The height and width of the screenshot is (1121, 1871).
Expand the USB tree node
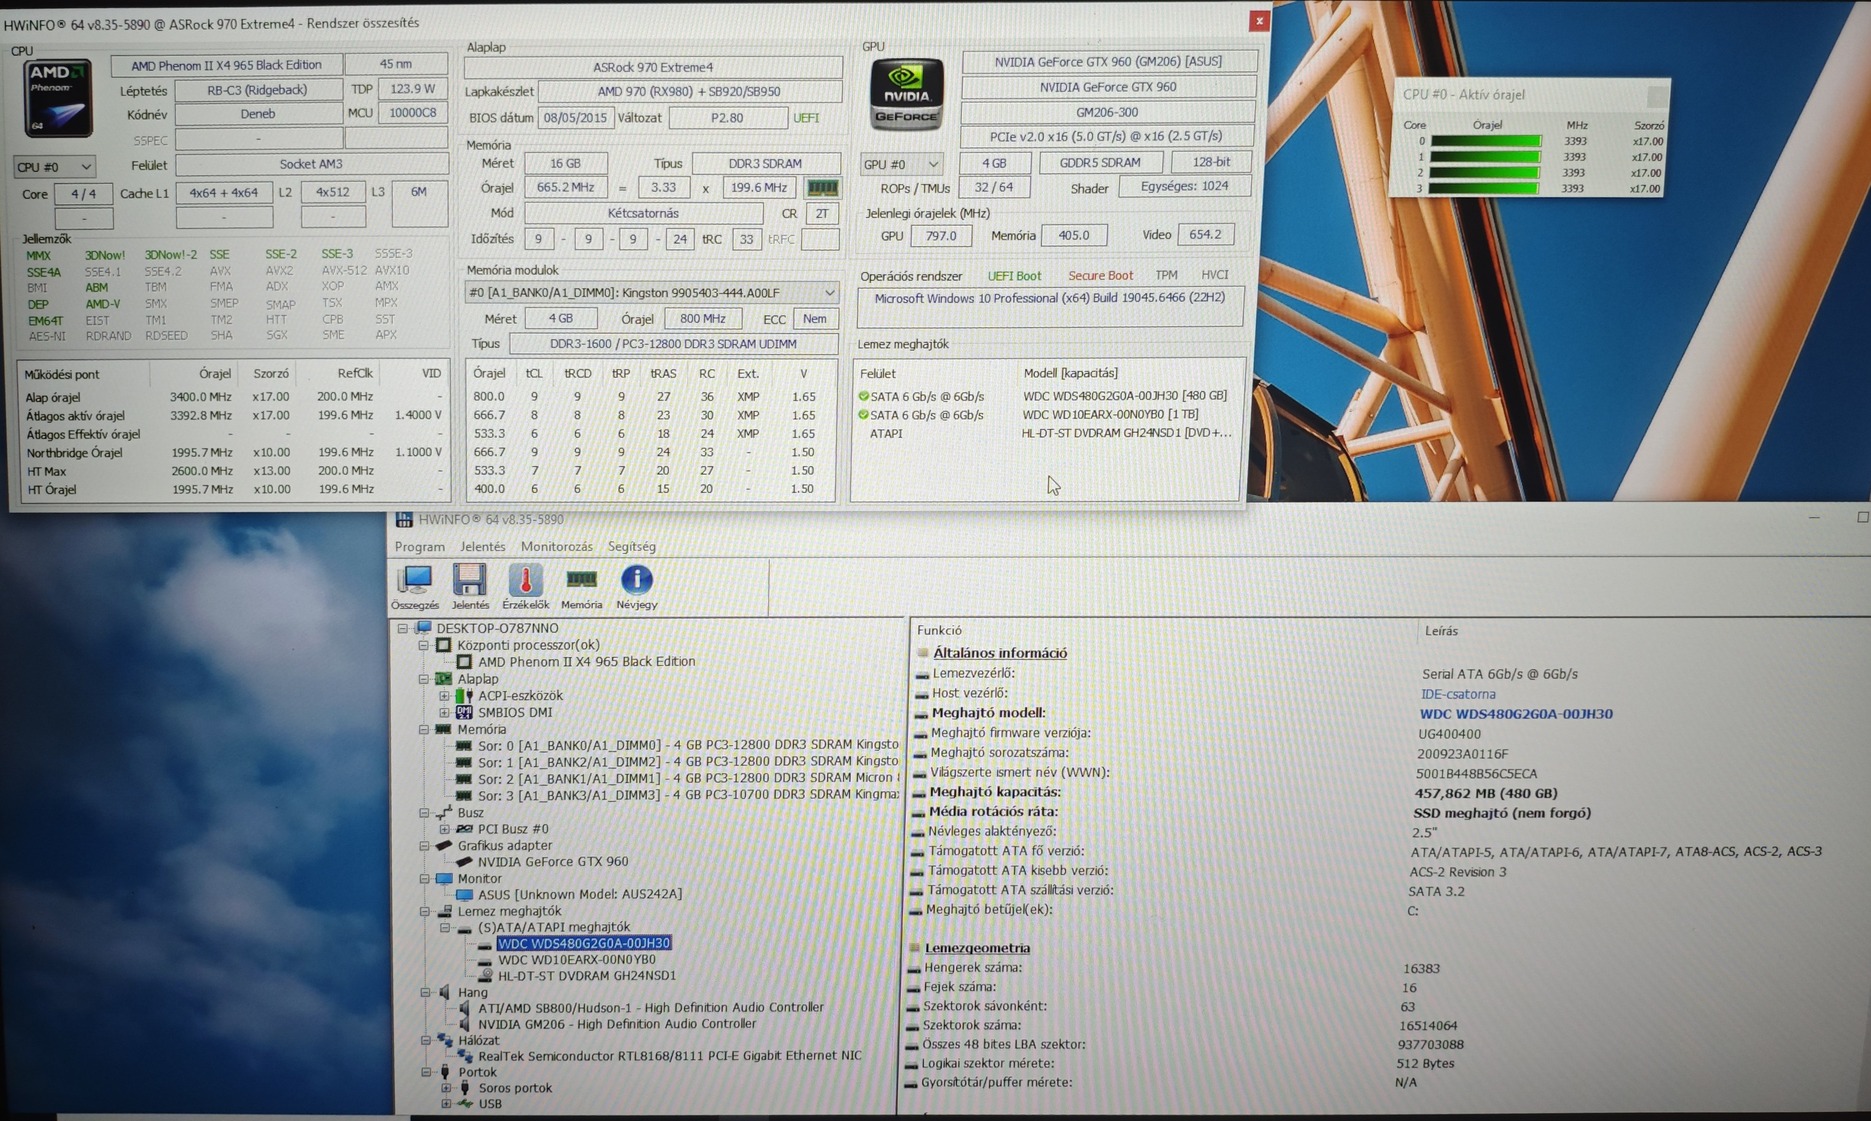[x=445, y=1104]
